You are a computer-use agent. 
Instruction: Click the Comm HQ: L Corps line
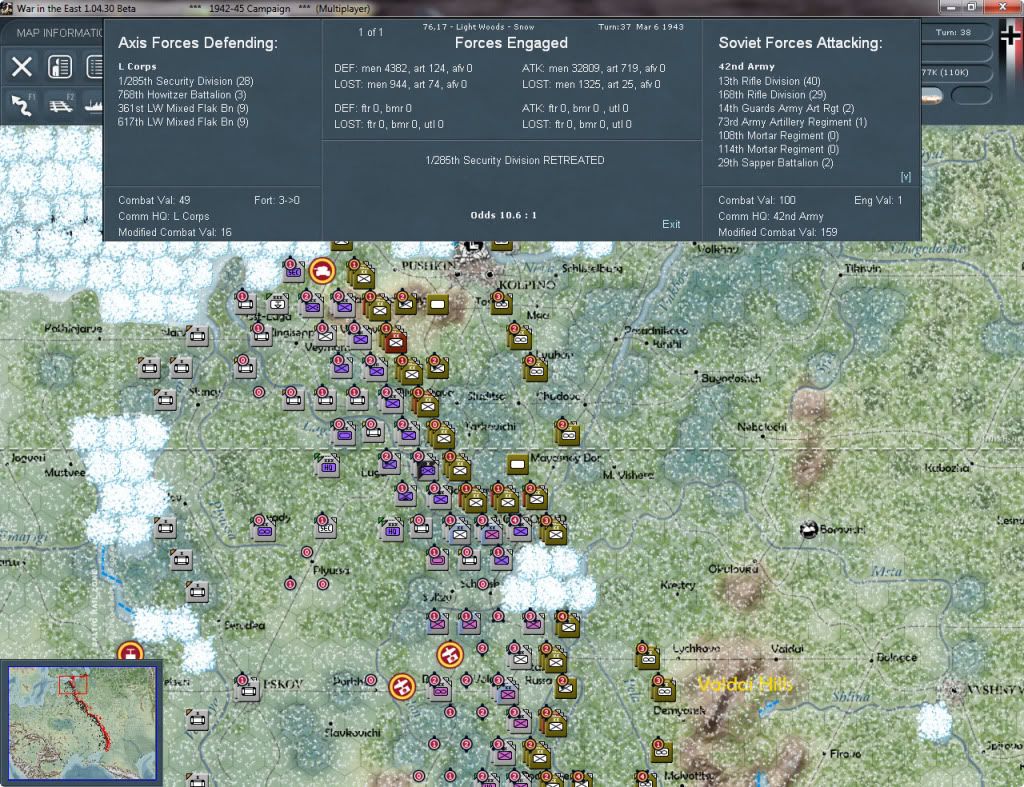tap(164, 216)
